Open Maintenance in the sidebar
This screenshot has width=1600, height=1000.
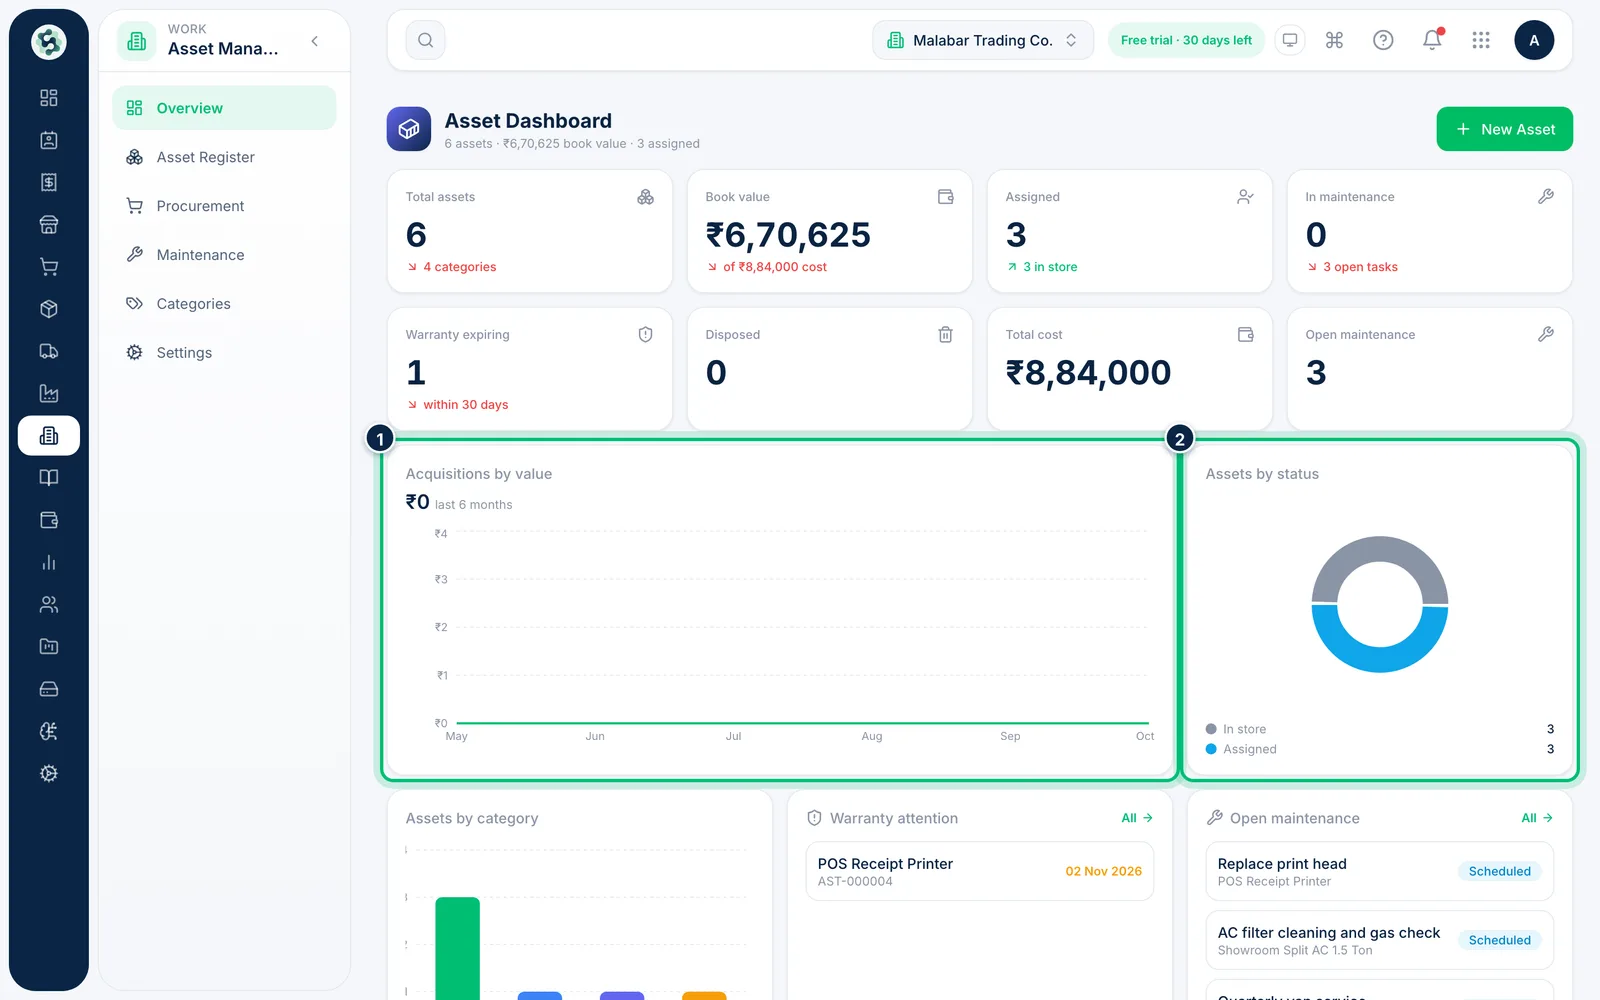(224, 255)
